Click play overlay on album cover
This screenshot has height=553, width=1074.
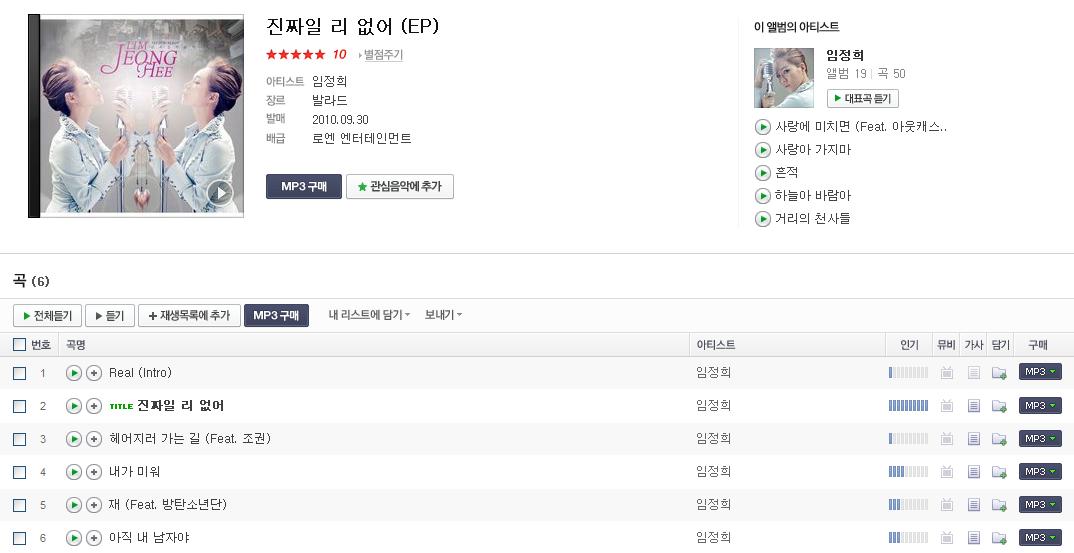click(x=220, y=193)
